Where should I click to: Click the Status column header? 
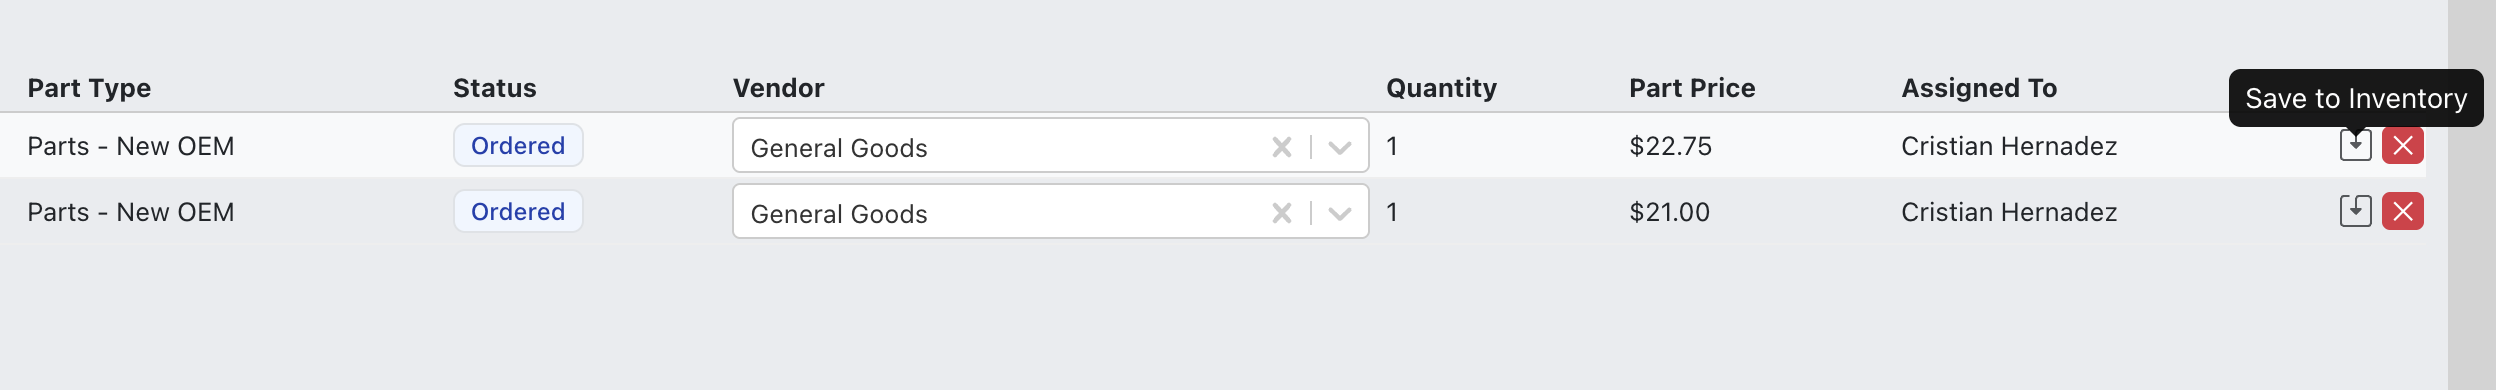click(x=494, y=88)
